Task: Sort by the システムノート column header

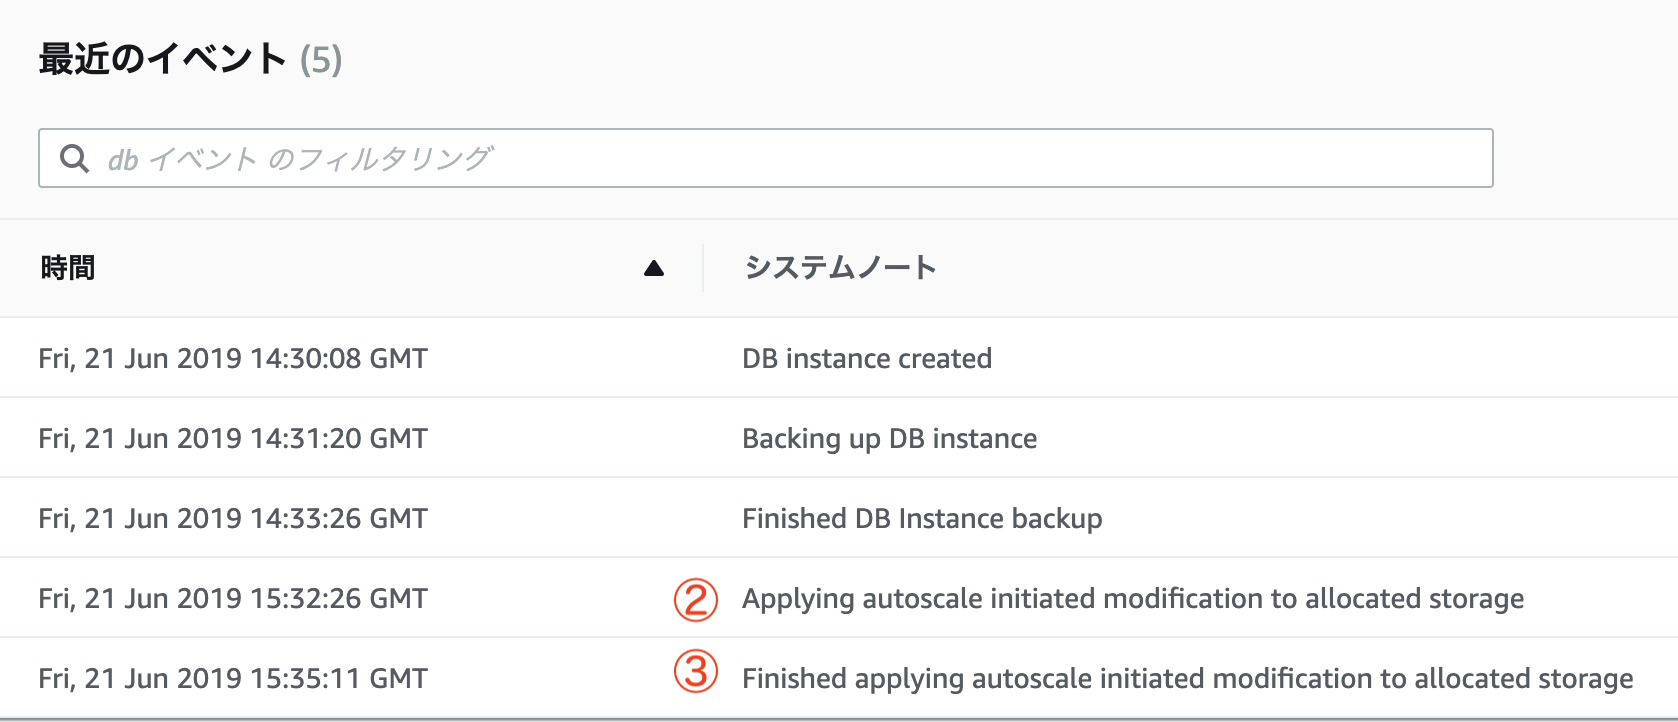Action: tap(840, 268)
